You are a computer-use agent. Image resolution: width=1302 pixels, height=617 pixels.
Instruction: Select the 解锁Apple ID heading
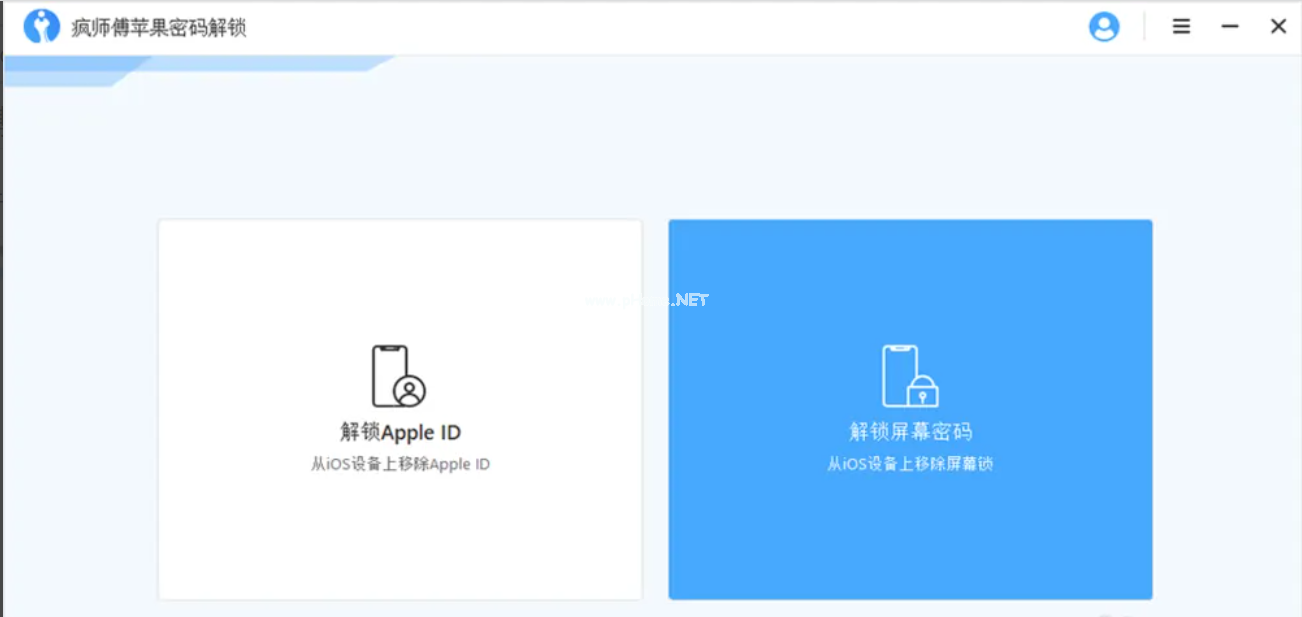coord(400,432)
